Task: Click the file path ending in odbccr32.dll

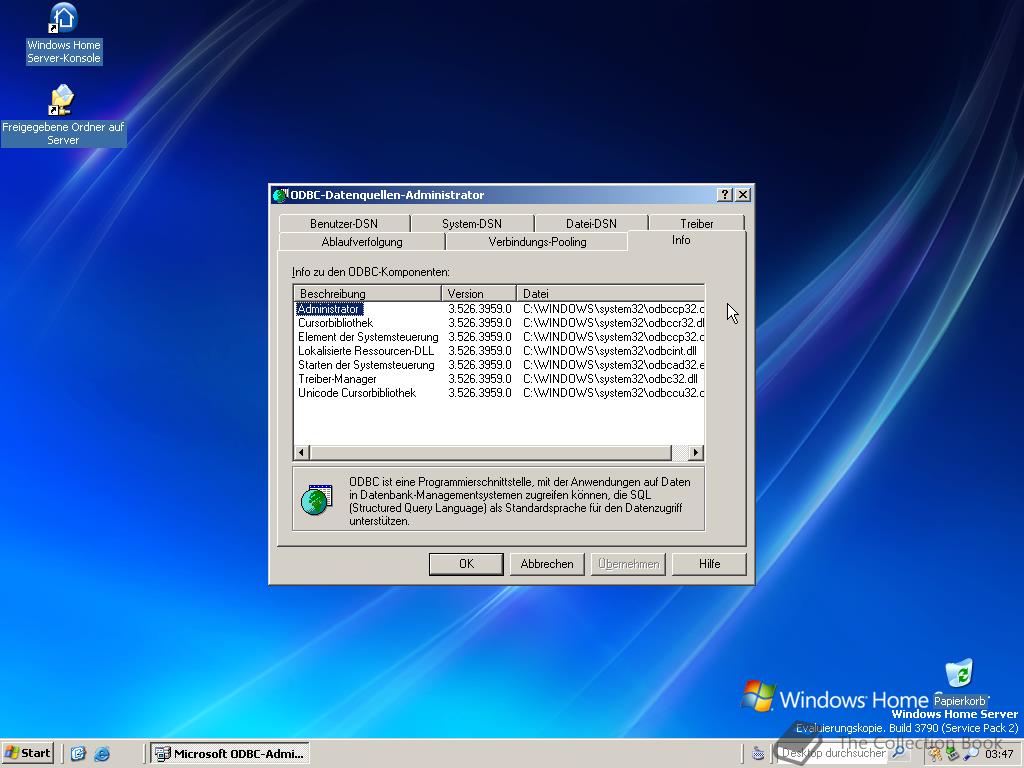Action: (613, 323)
